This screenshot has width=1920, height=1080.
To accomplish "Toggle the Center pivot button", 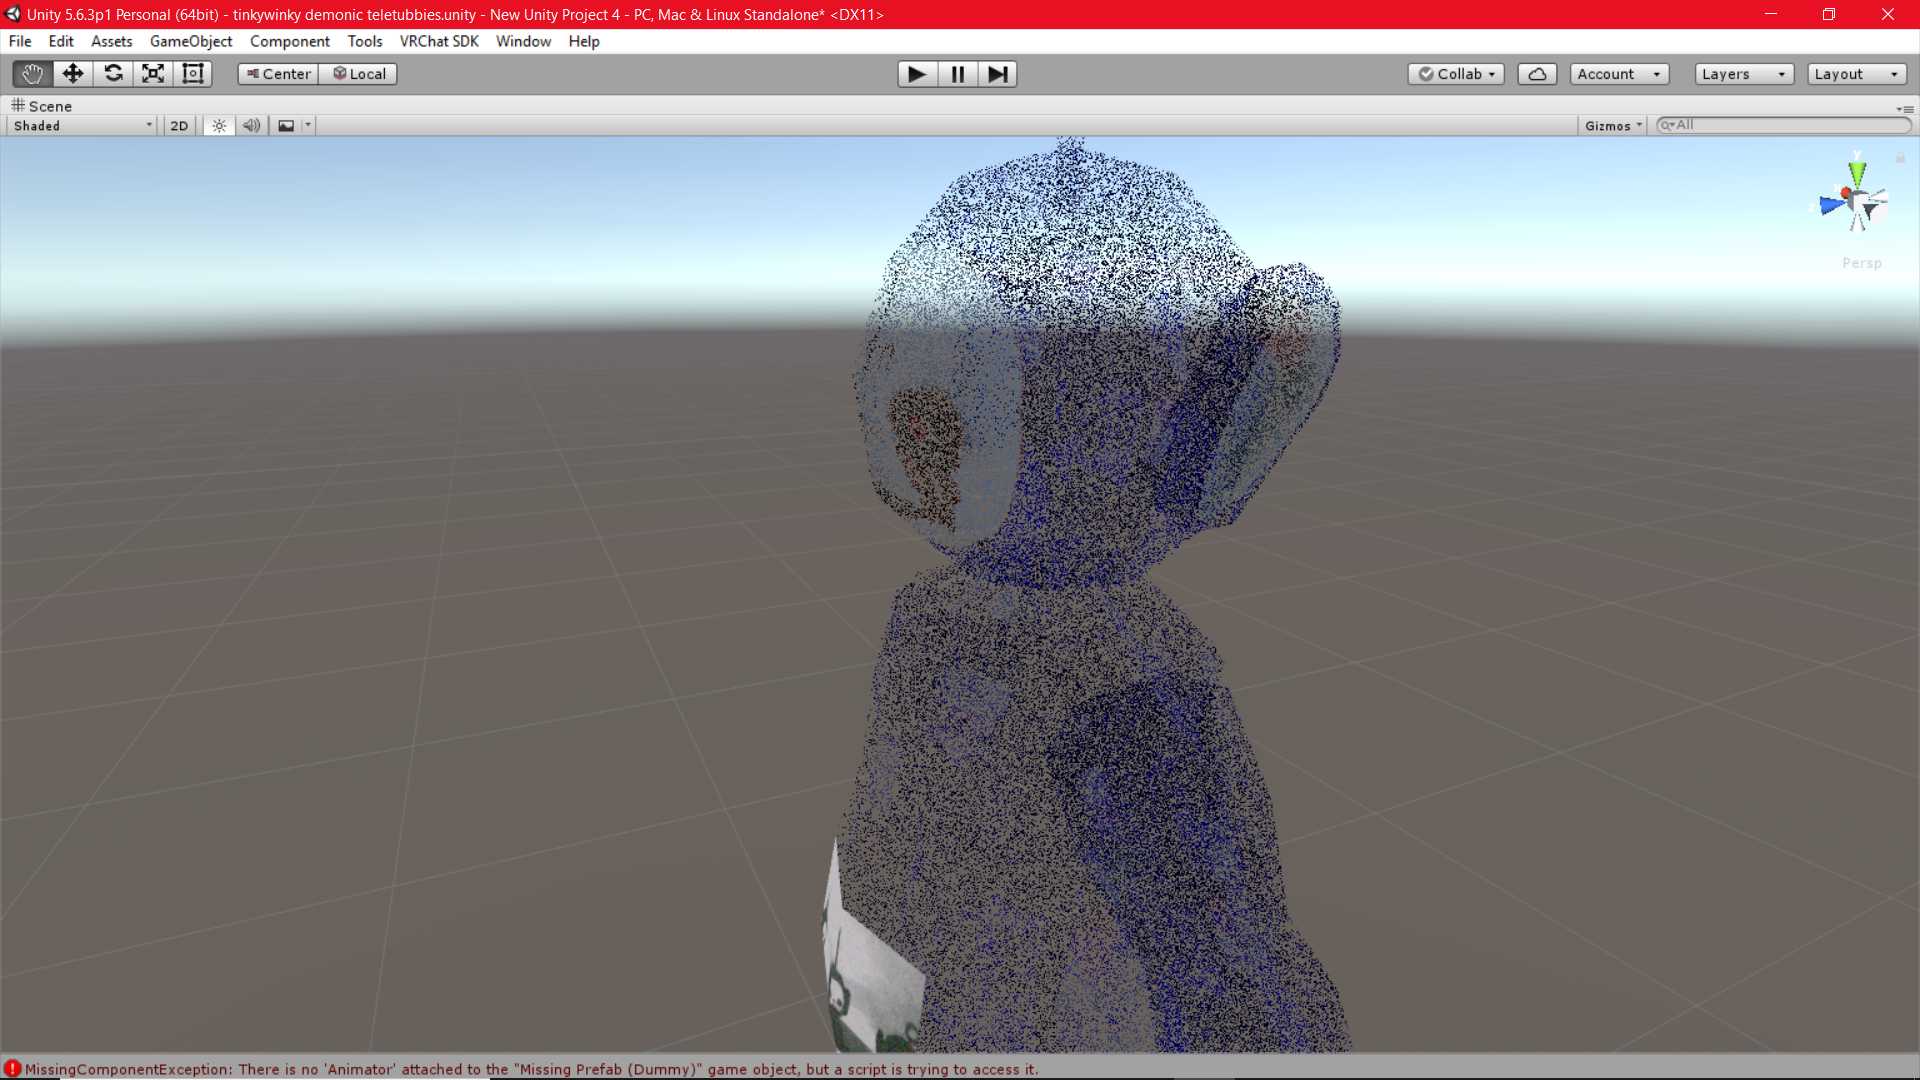I will point(278,74).
